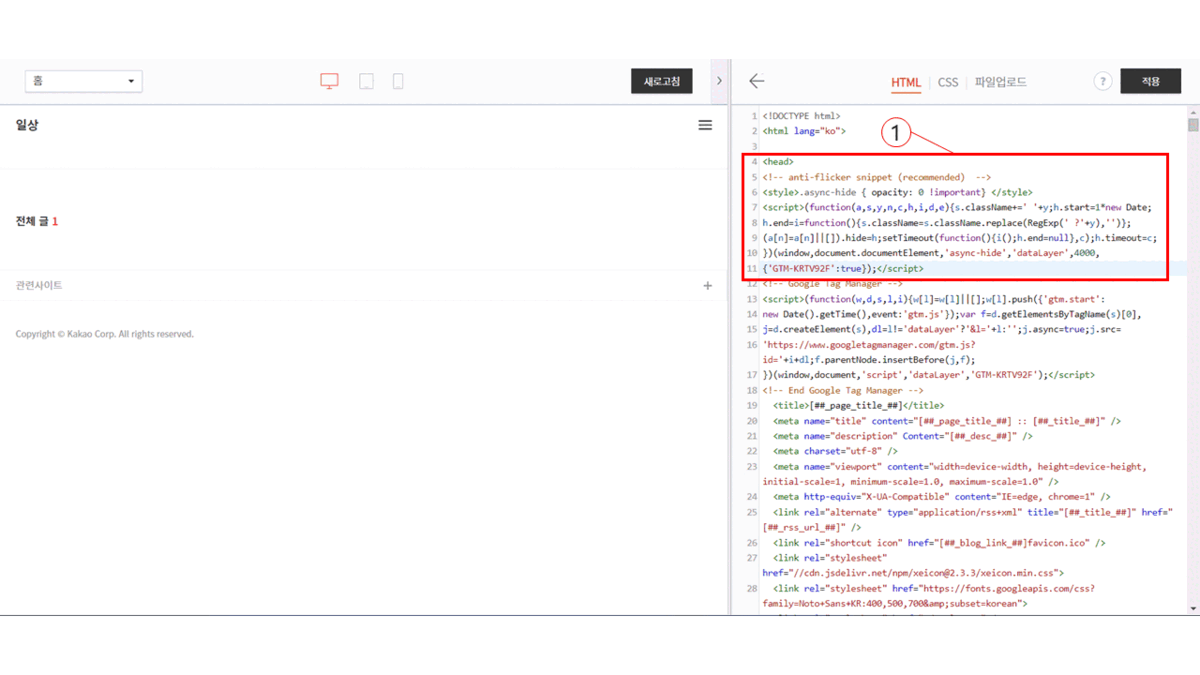Click the <!DOCTYPE html> code line

coord(801,116)
